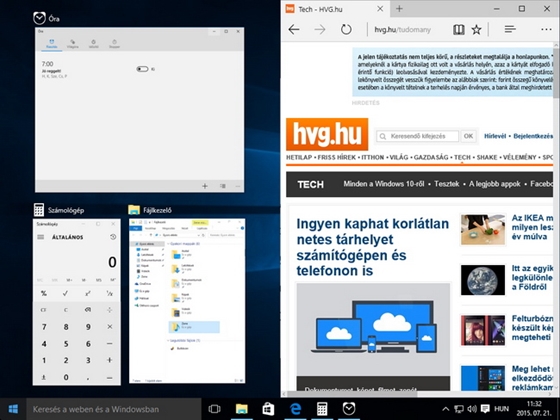Viewport: 560px width, 420px height.
Task: Open the Windows Start button
Action: click(x=13, y=409)
